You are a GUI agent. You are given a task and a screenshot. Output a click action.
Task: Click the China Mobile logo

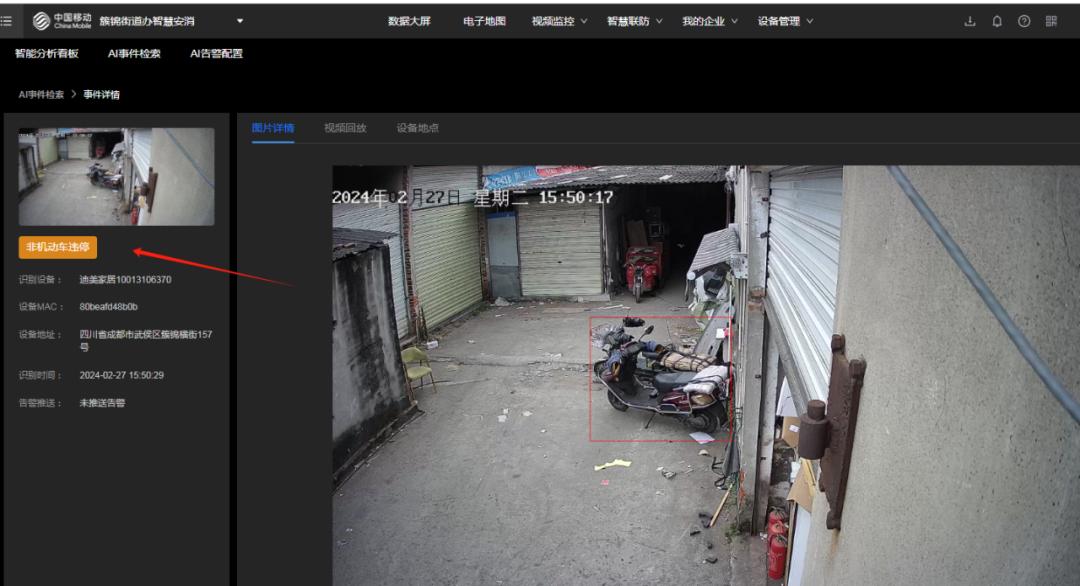coord(61,21)
